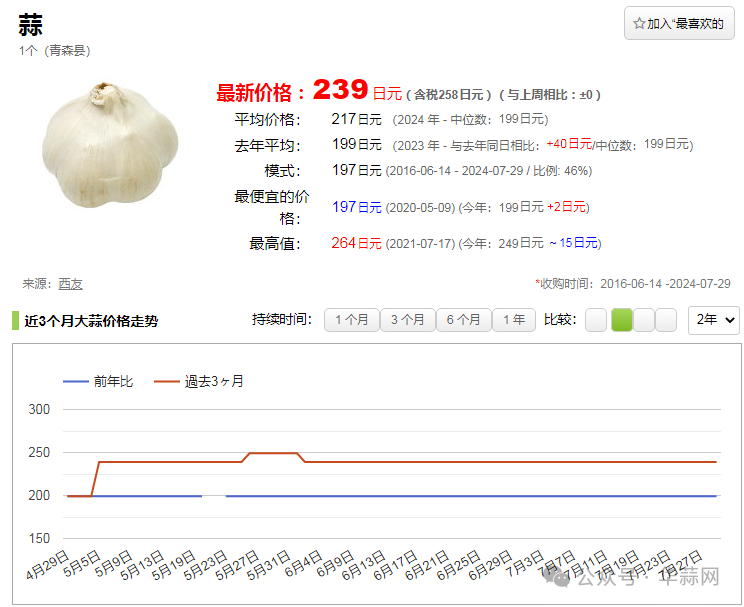The image size is (744, 607).
Task: Open the 2年 period dropdown
Action: click(714, 320)
